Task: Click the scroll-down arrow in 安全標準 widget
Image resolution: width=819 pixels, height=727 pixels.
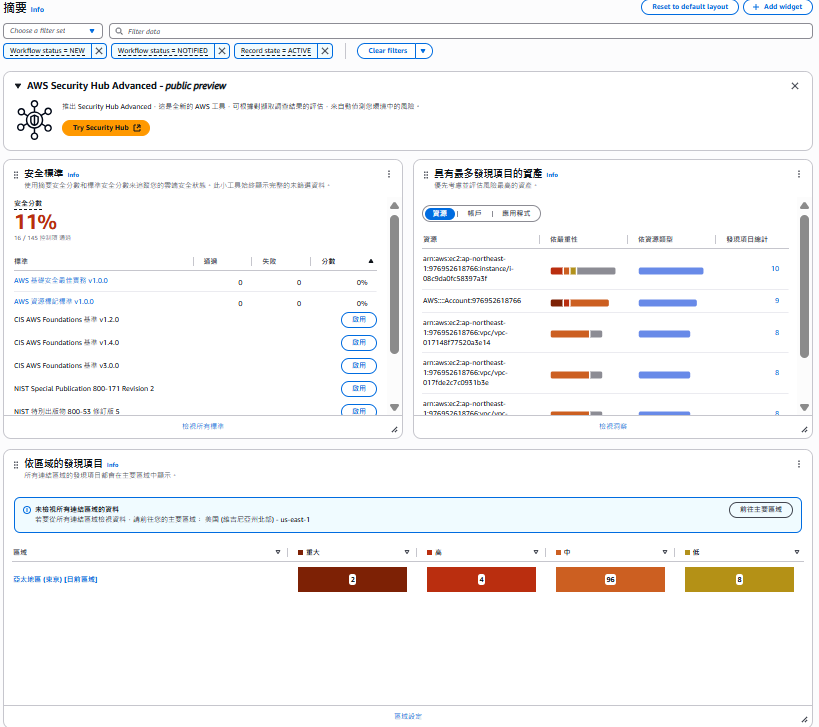Action: [x=394, y=407]
